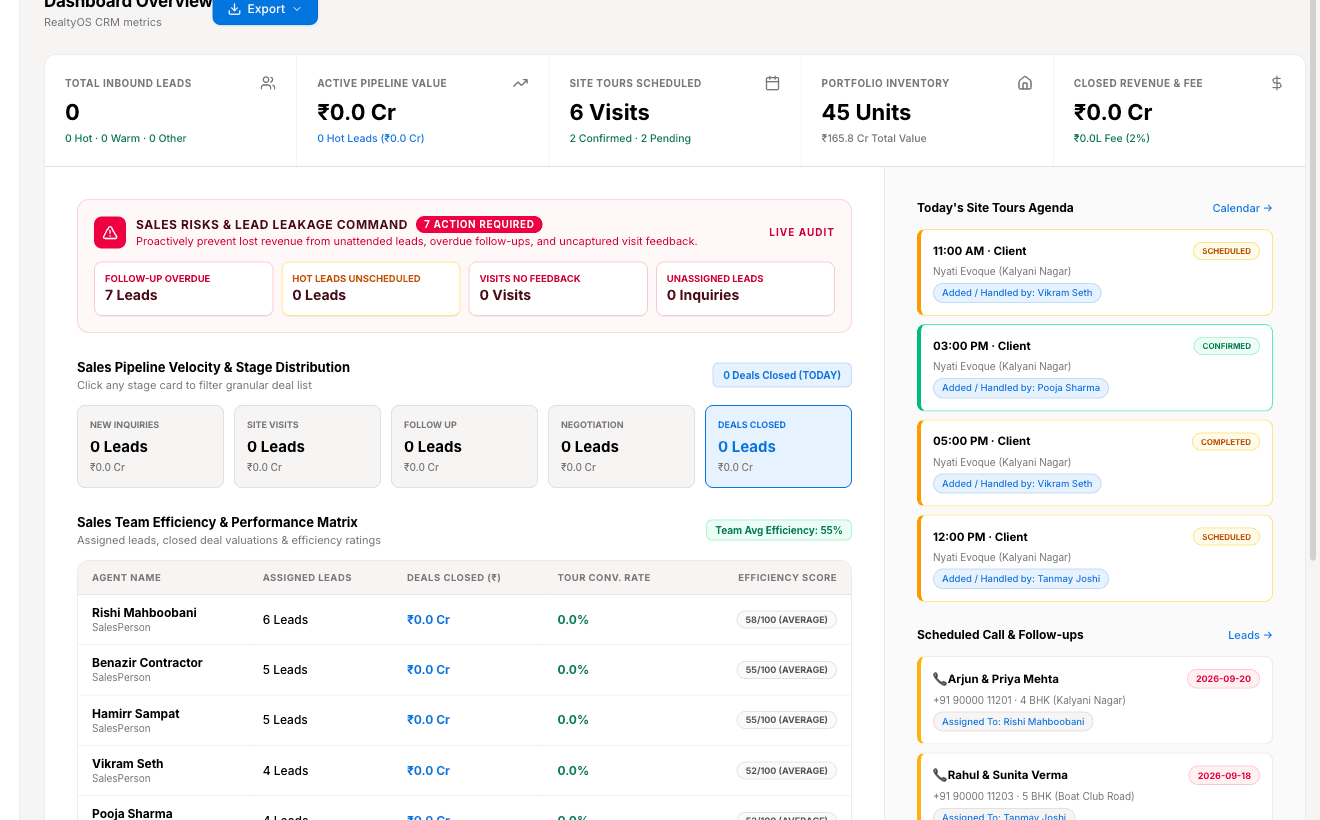This screenshot has width=1320, height=820.
Task: Select the Hamirr Sampat agent row
Action: (464, 720)
